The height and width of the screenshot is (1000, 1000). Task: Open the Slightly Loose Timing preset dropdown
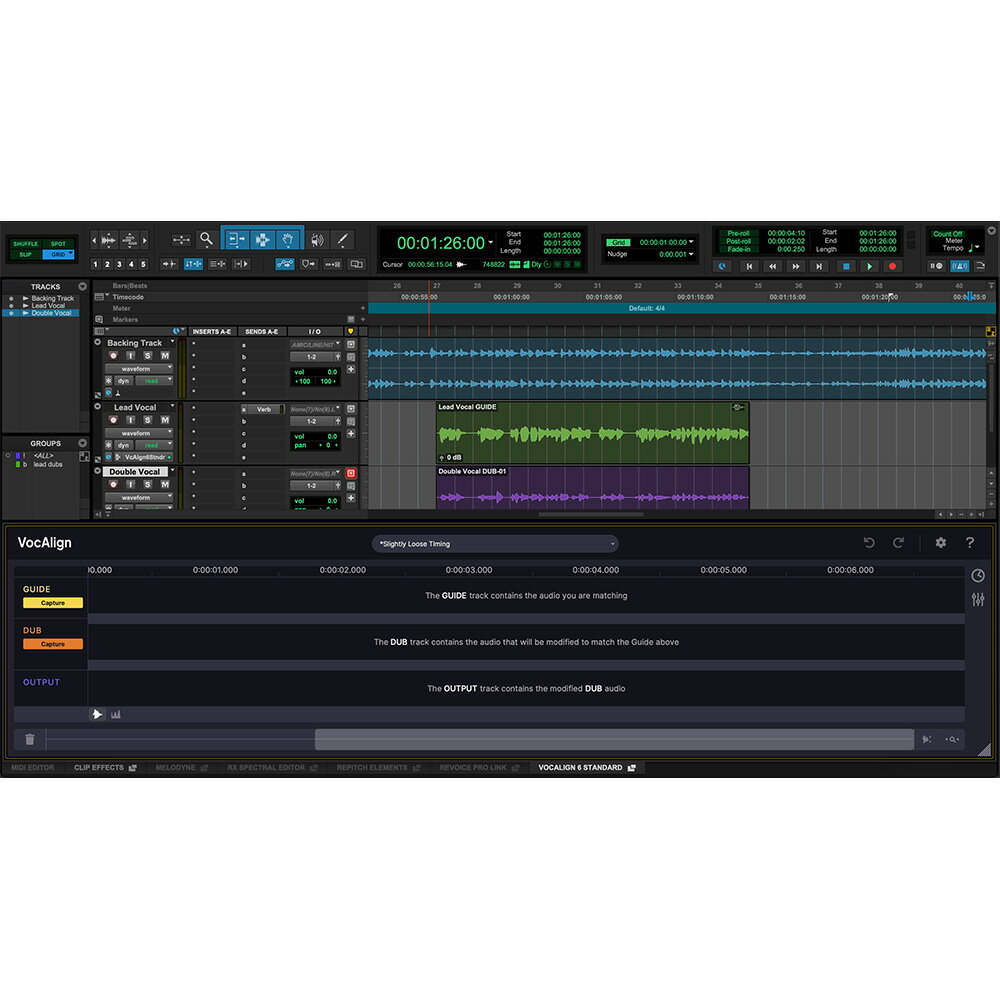pos(495,544)
